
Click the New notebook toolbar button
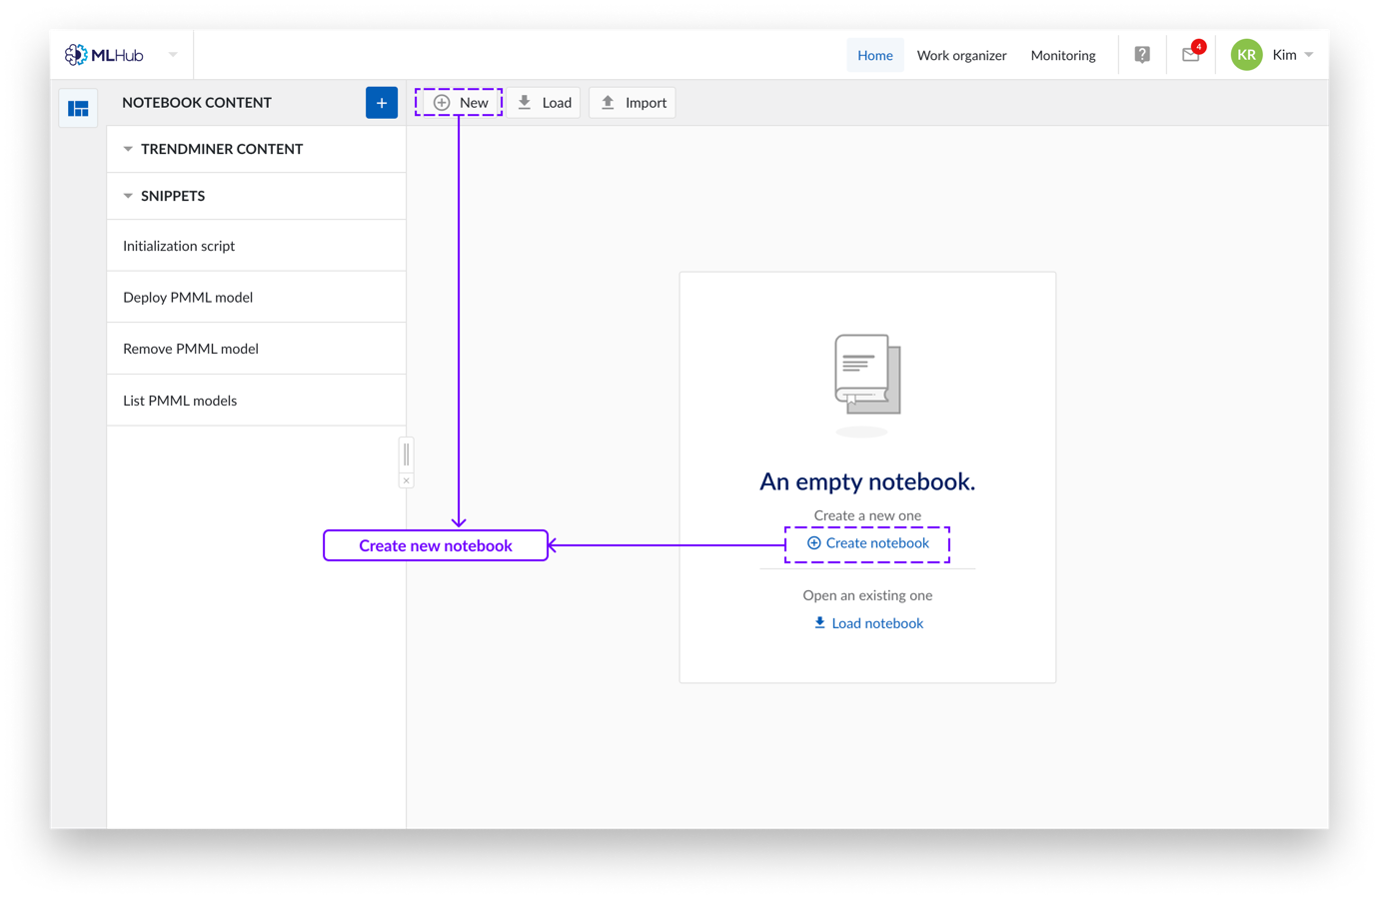(x=460, y=103)
